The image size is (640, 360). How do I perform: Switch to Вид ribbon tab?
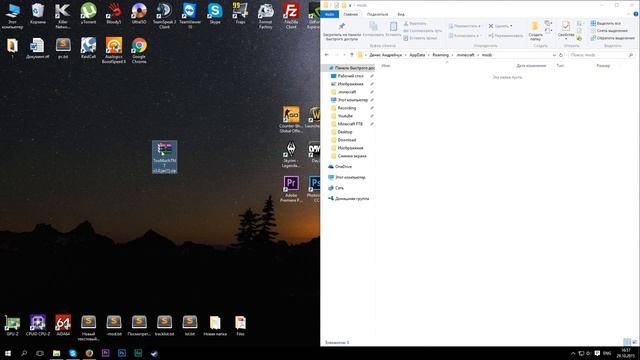[401, 14]
